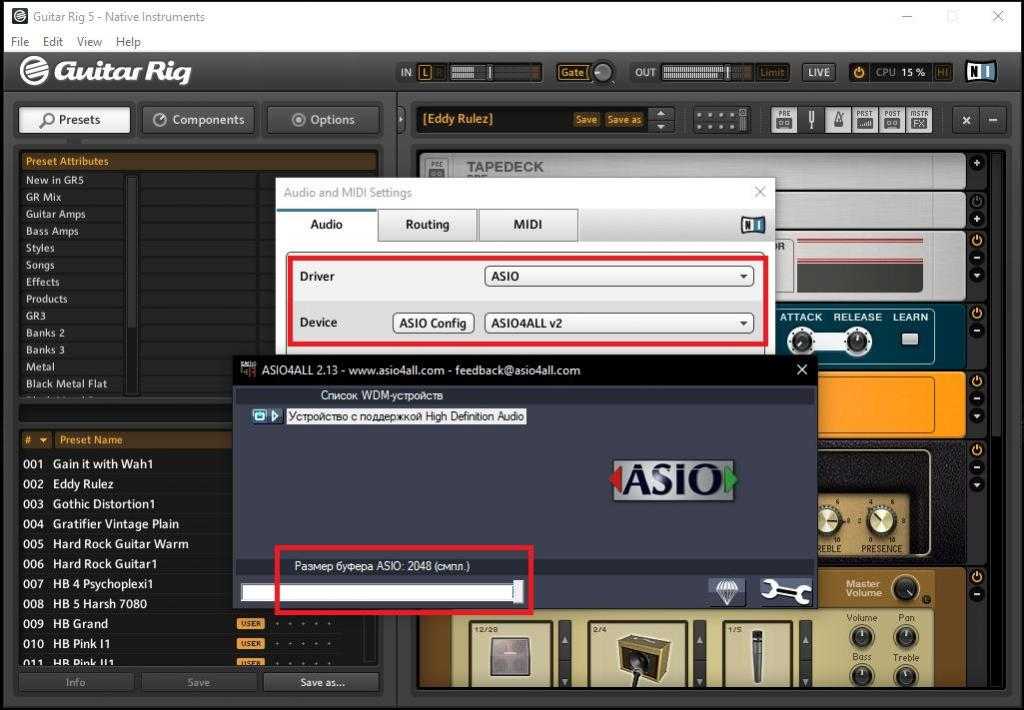Click the ASIO Config button
Screen dimensions: 1024x710
click(x=432, y=323)
